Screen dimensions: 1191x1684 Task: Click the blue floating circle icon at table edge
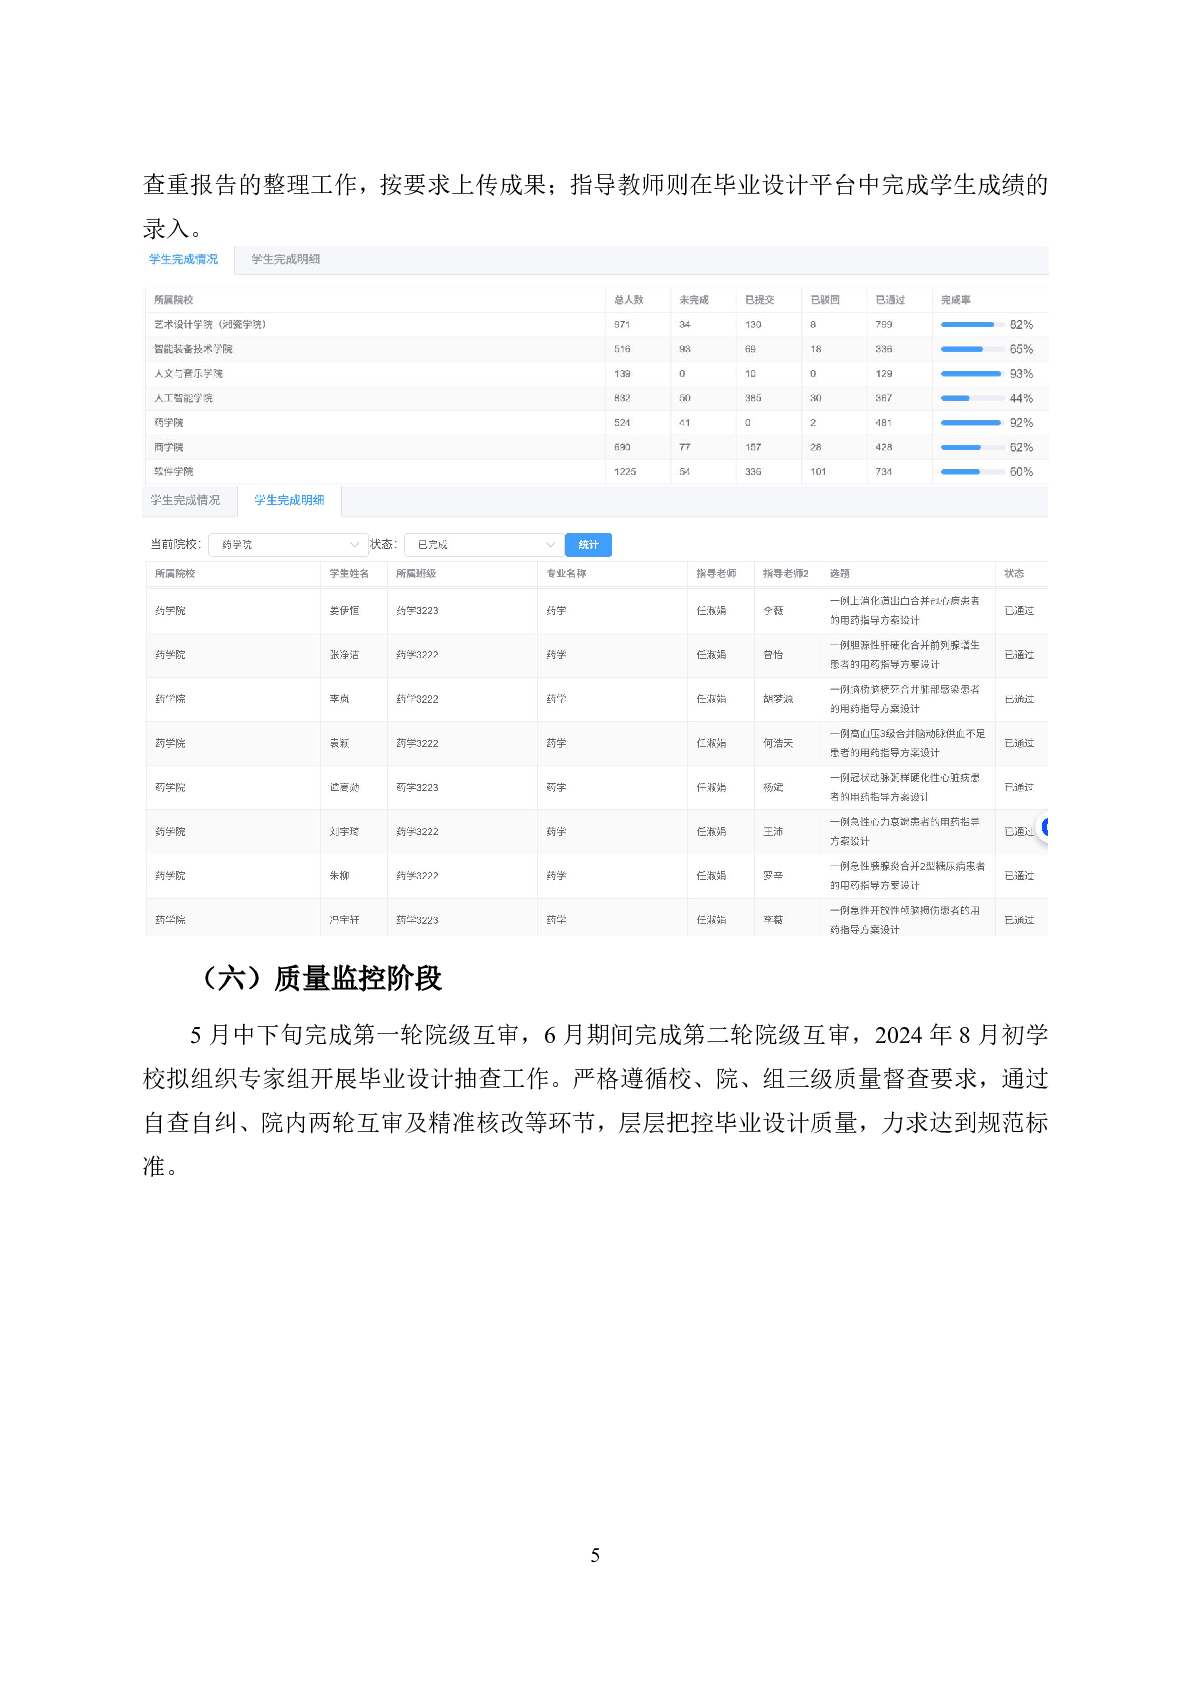[1044, 827]
